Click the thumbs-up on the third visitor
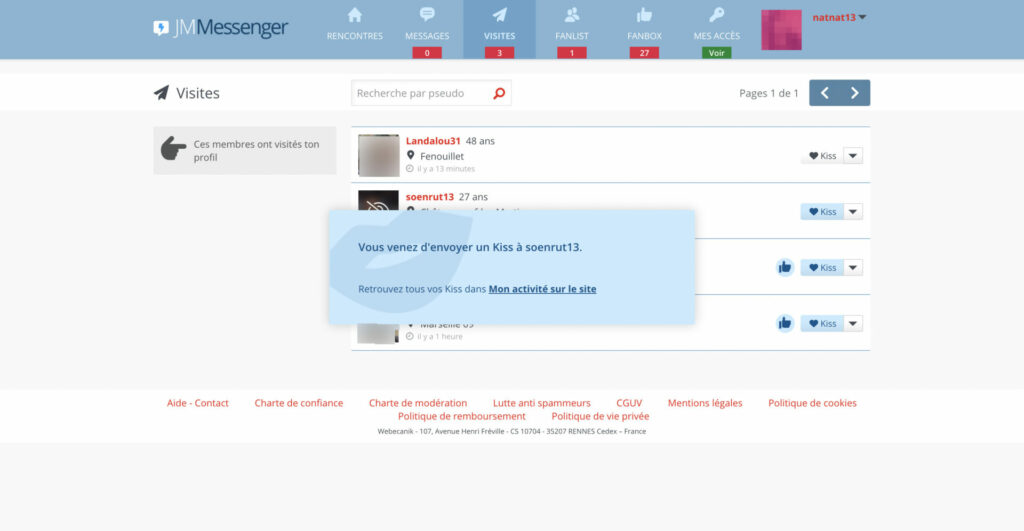1024x531 pixels. [785, 267]
